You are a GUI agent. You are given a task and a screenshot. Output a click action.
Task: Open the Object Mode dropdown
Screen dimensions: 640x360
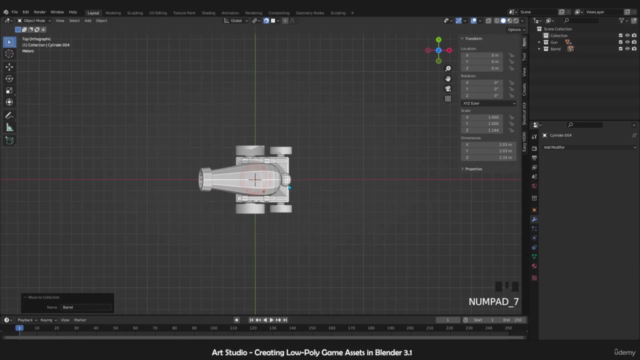[x=33, y=21]
